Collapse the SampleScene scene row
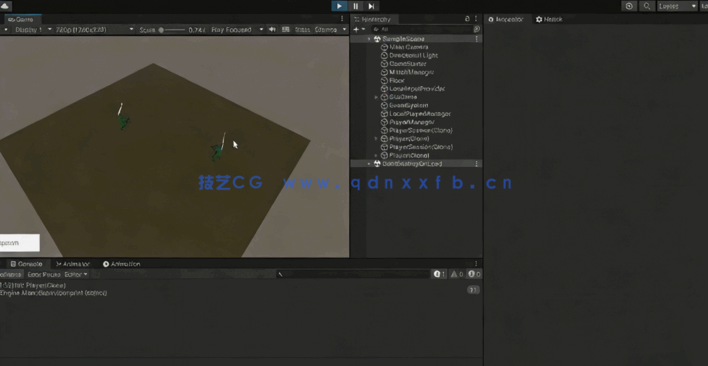The width and height of the screenshot is (708, 366). (x=369, y=39)
